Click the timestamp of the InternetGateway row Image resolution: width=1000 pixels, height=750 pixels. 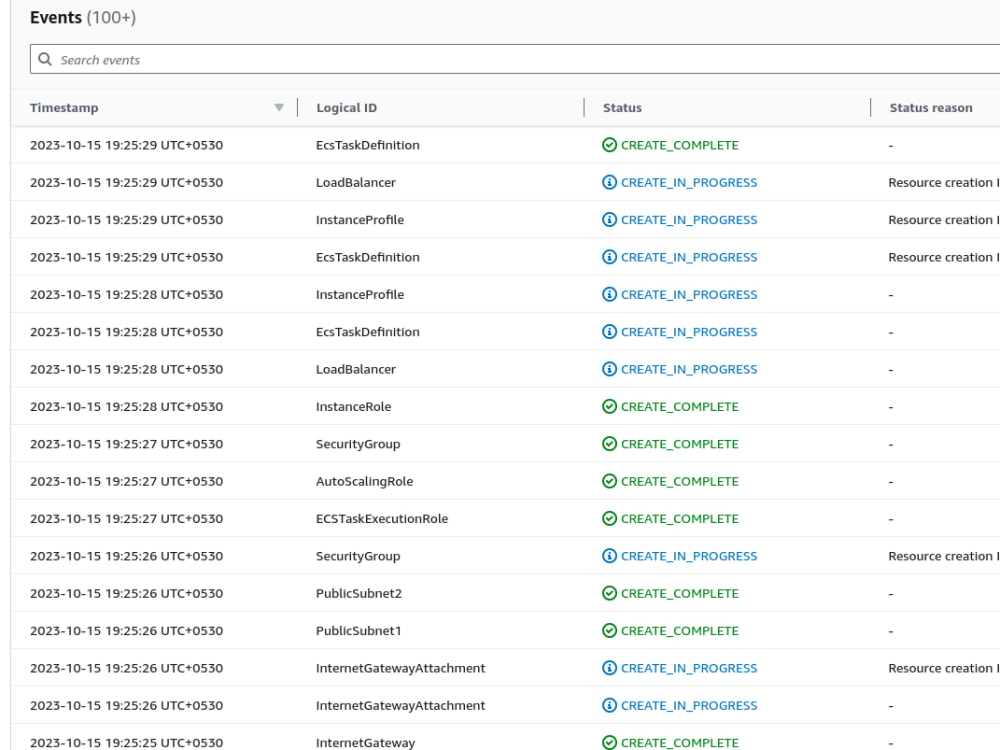pyautogui.click(x=126, y=743)
